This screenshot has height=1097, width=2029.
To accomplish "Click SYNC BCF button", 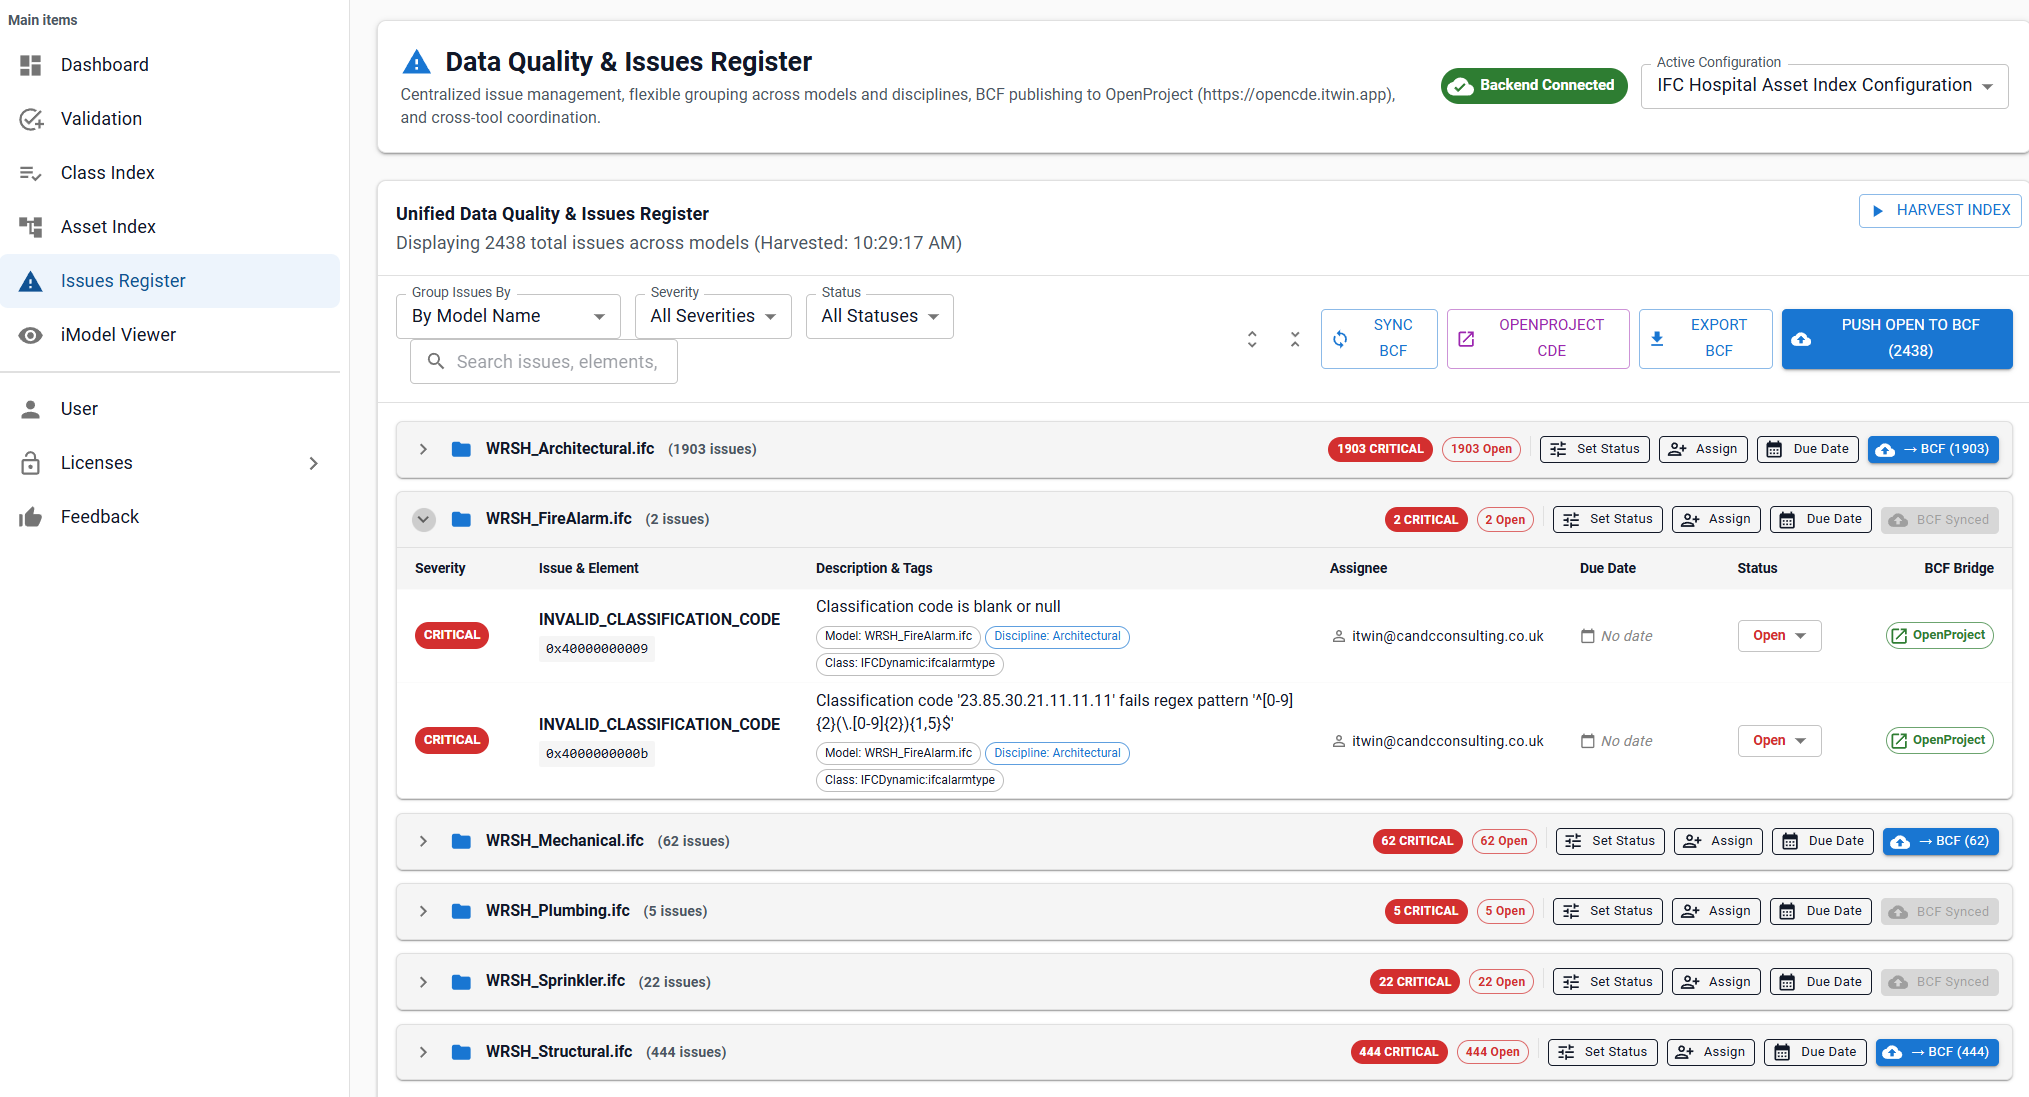I will pyautogui.click(x=1379, y=339).
